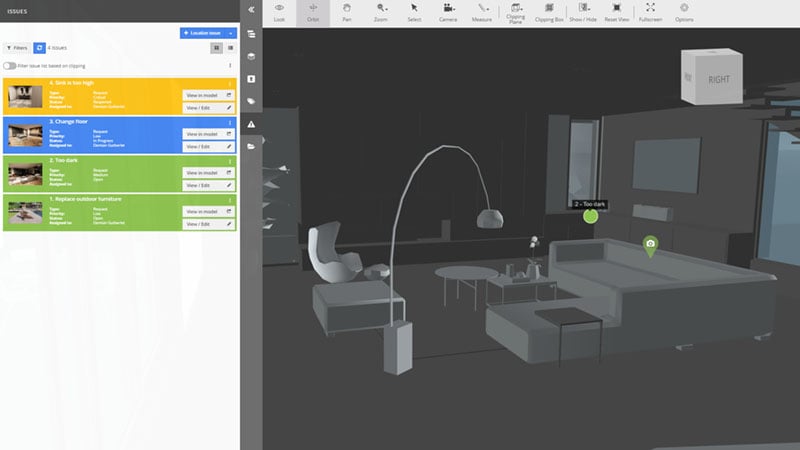This screenshot has height=450, width=800.
Task: Click the Location Issue button
Action: pos(203,33)
